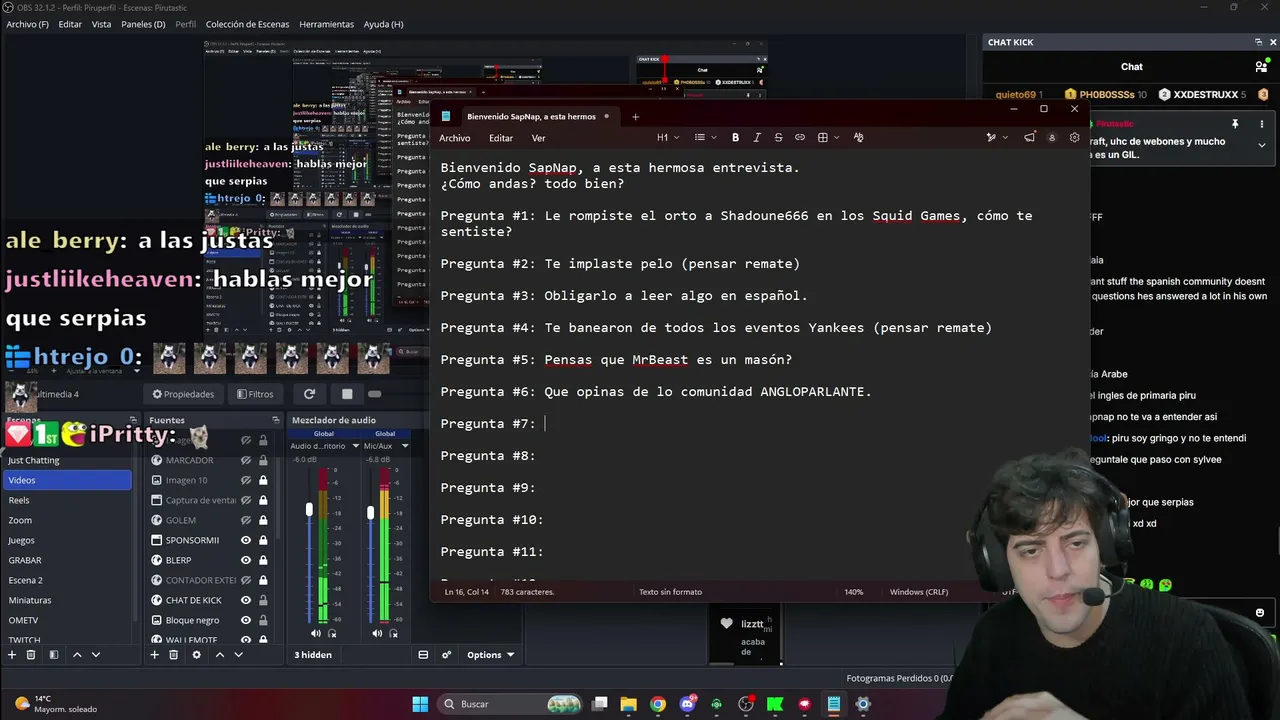Toggle bold formatting in Notepad

[735, 137]
